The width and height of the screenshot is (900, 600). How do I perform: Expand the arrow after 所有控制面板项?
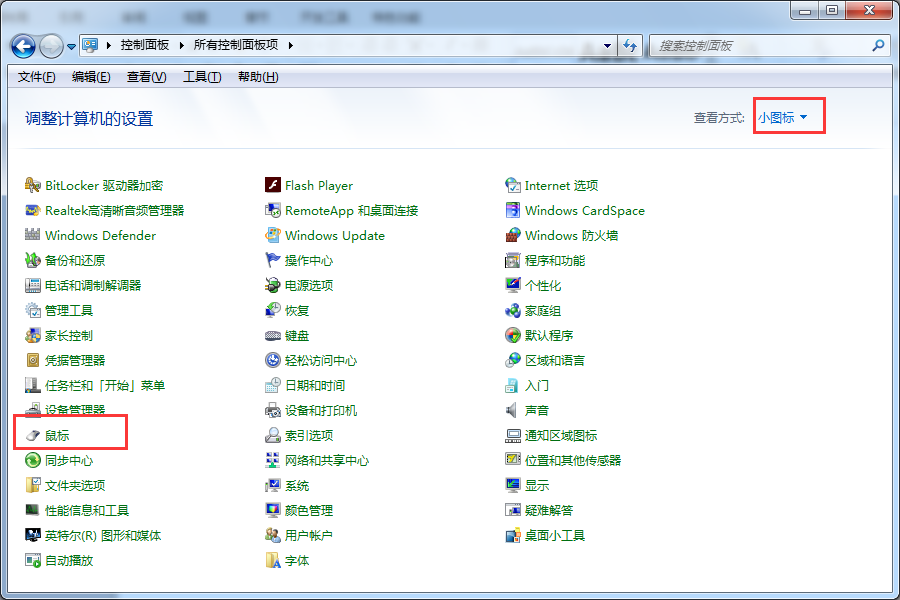290,45
